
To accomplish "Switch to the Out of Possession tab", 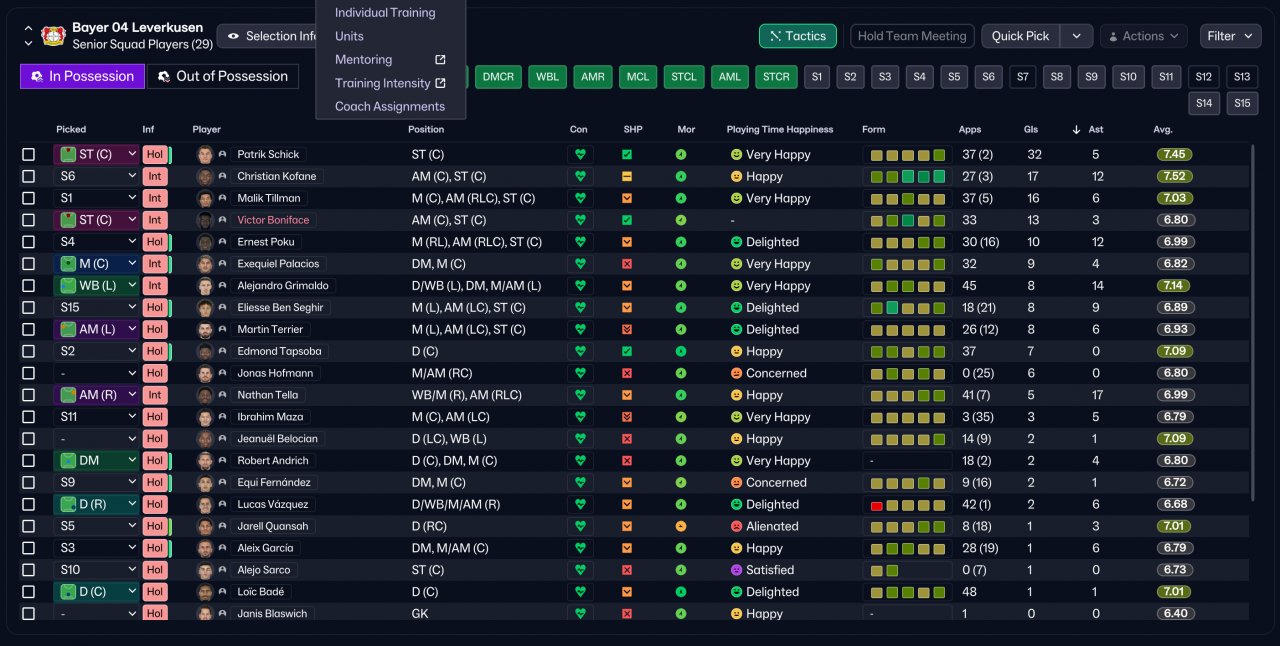I will 223,76.
